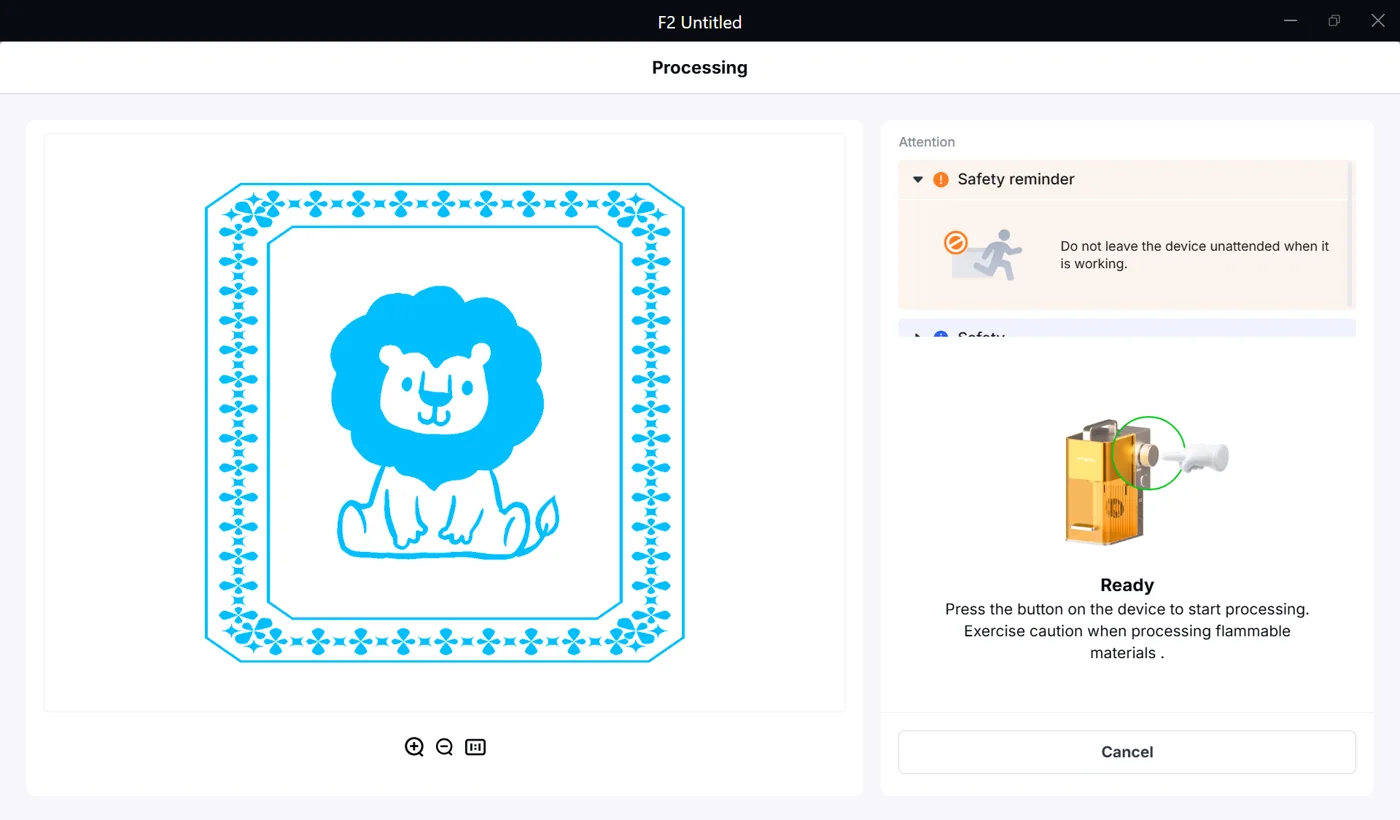Click the F2 Untitled window title
The image size is (1400, 820).
699,22
